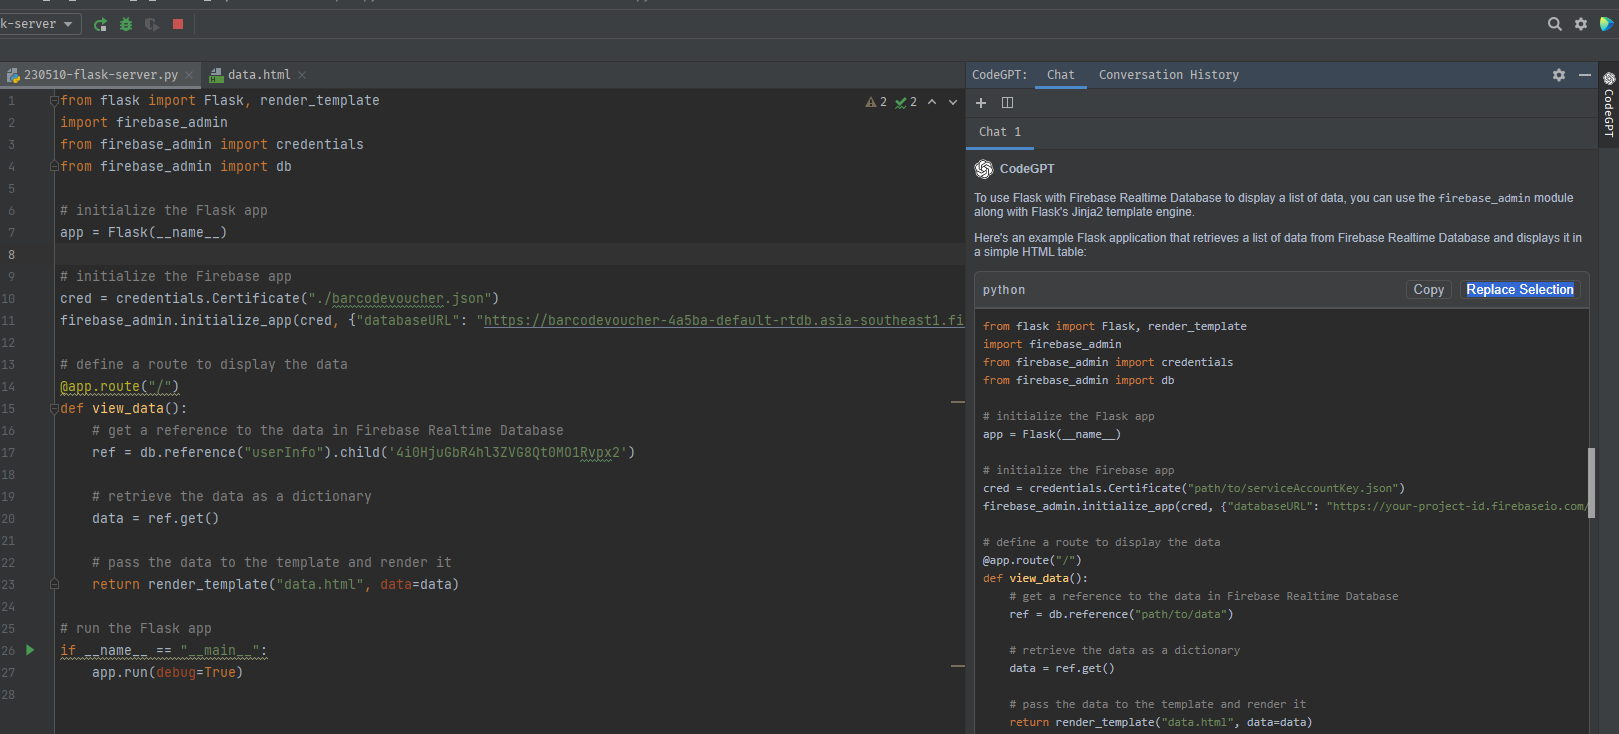
Task: Open the run configuration dropdown
Action: [x=38, y=24]
